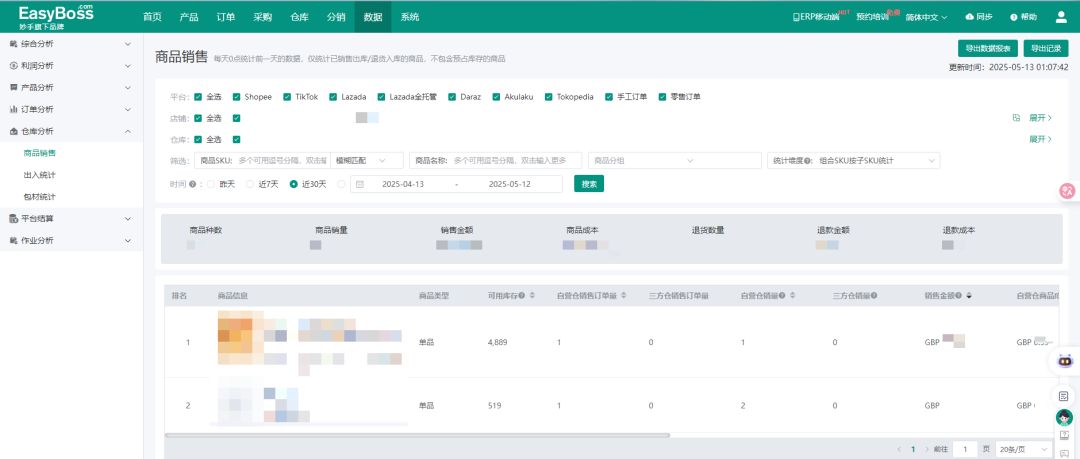Select 近7天 time radio button
Screen dimensions: 1080x459
(x=250, y=184)
